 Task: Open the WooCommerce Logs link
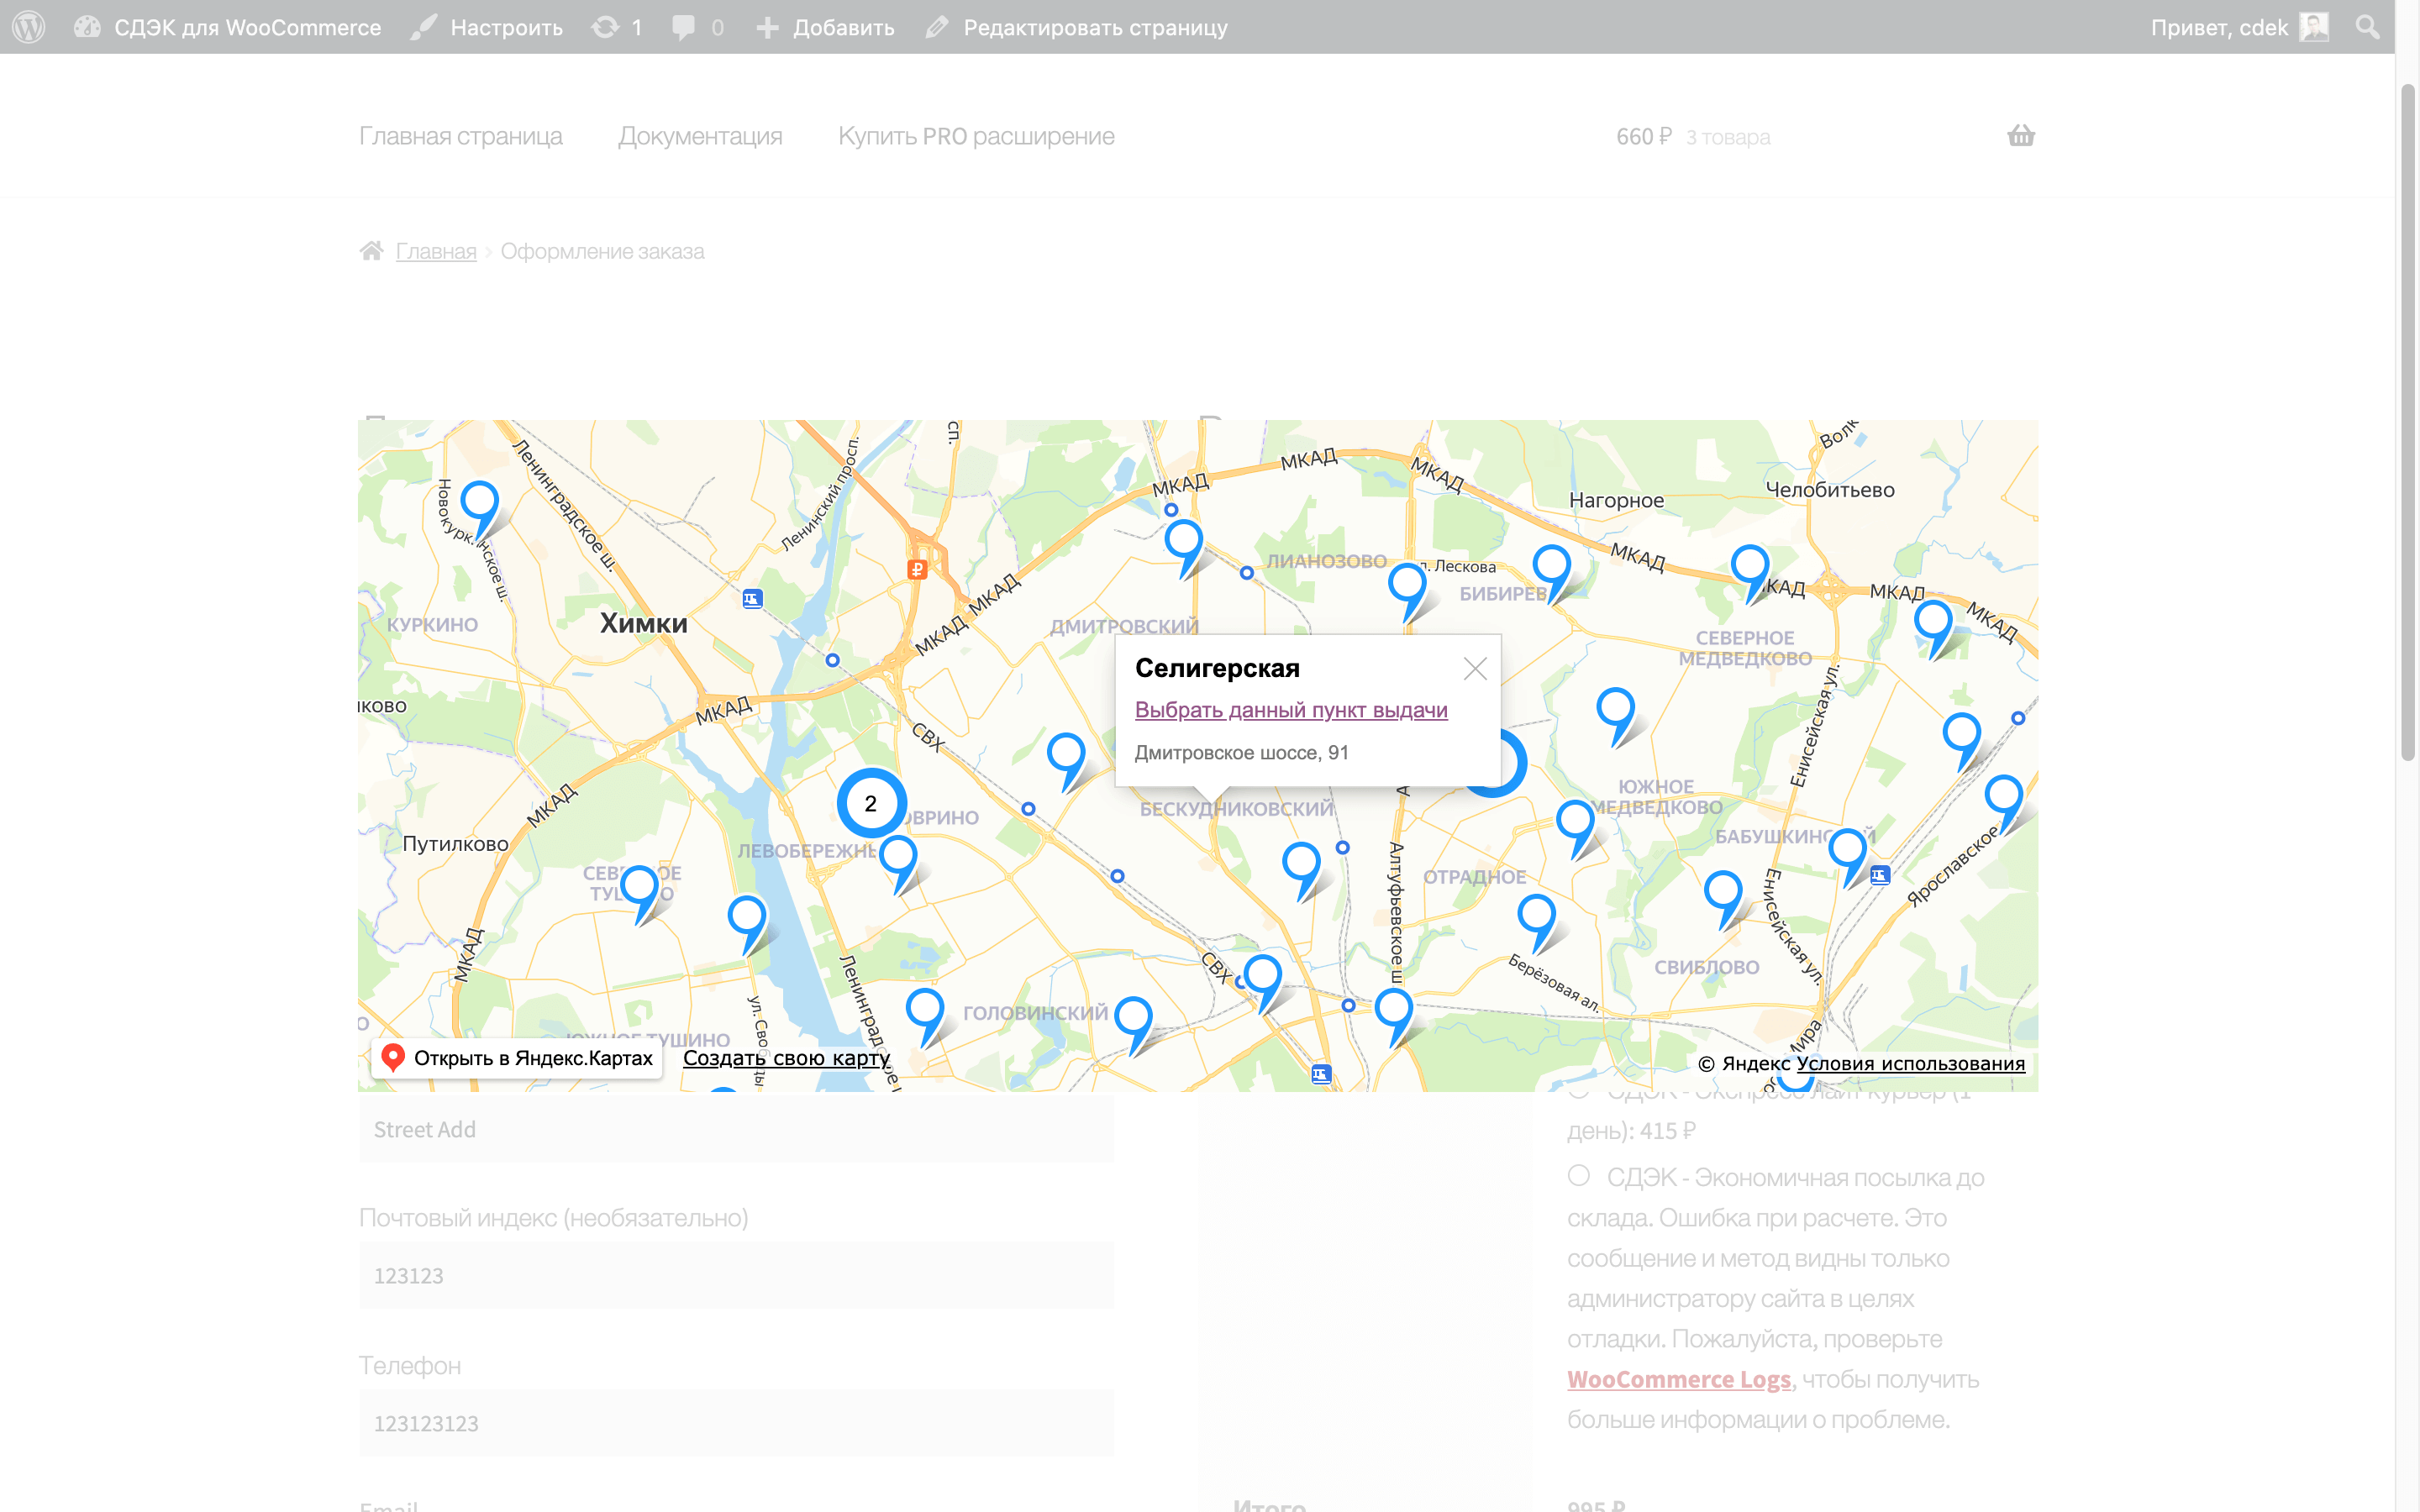pyautogui.click(x=1678, y=1379)
